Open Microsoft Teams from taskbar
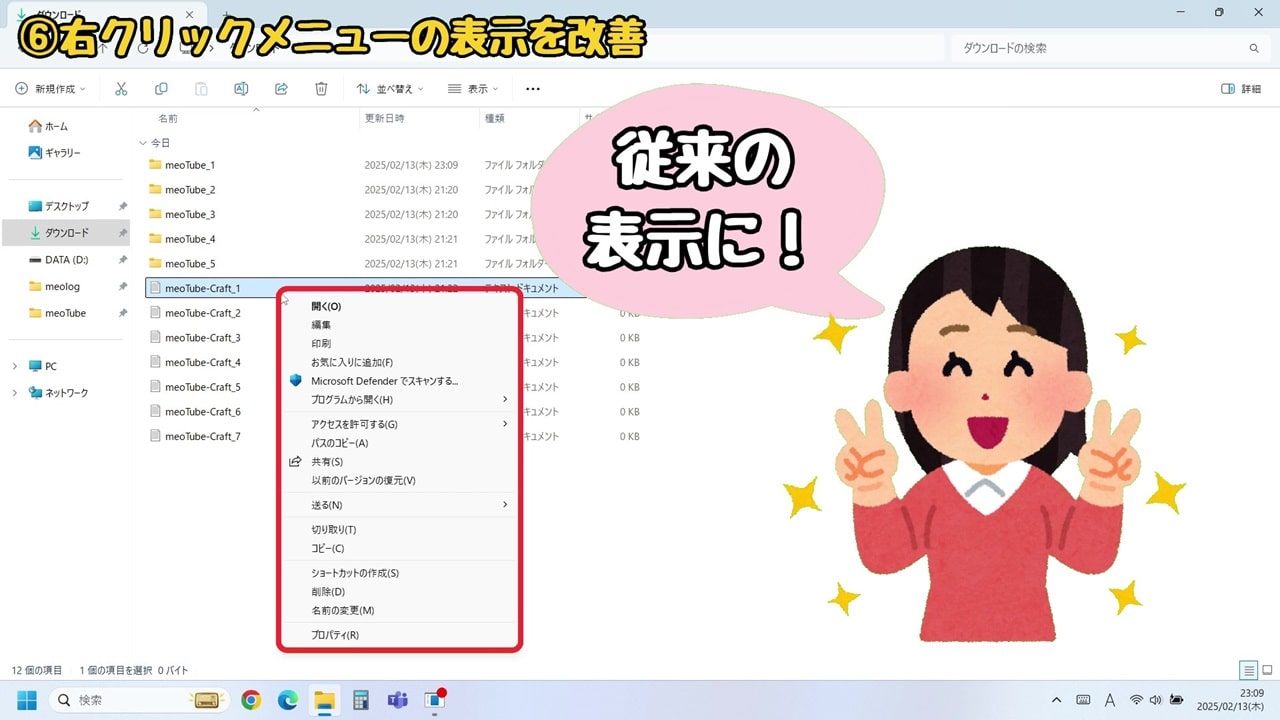Viewport: 1280px width, 720px height. pyautogui.click(x=397, y=700)
